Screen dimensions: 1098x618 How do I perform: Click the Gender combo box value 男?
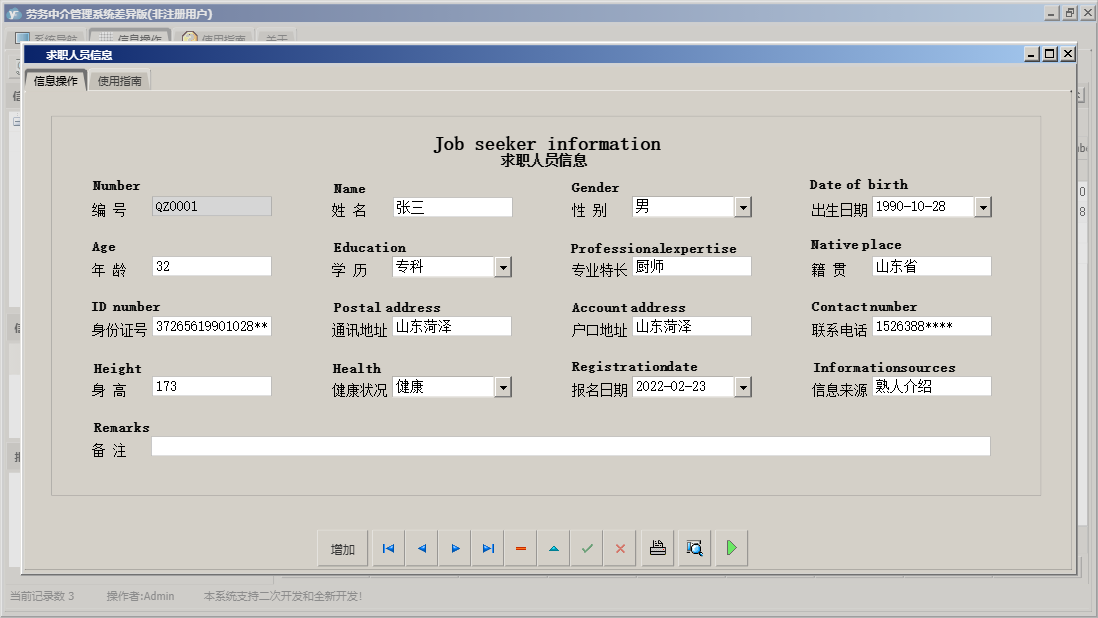683,207
